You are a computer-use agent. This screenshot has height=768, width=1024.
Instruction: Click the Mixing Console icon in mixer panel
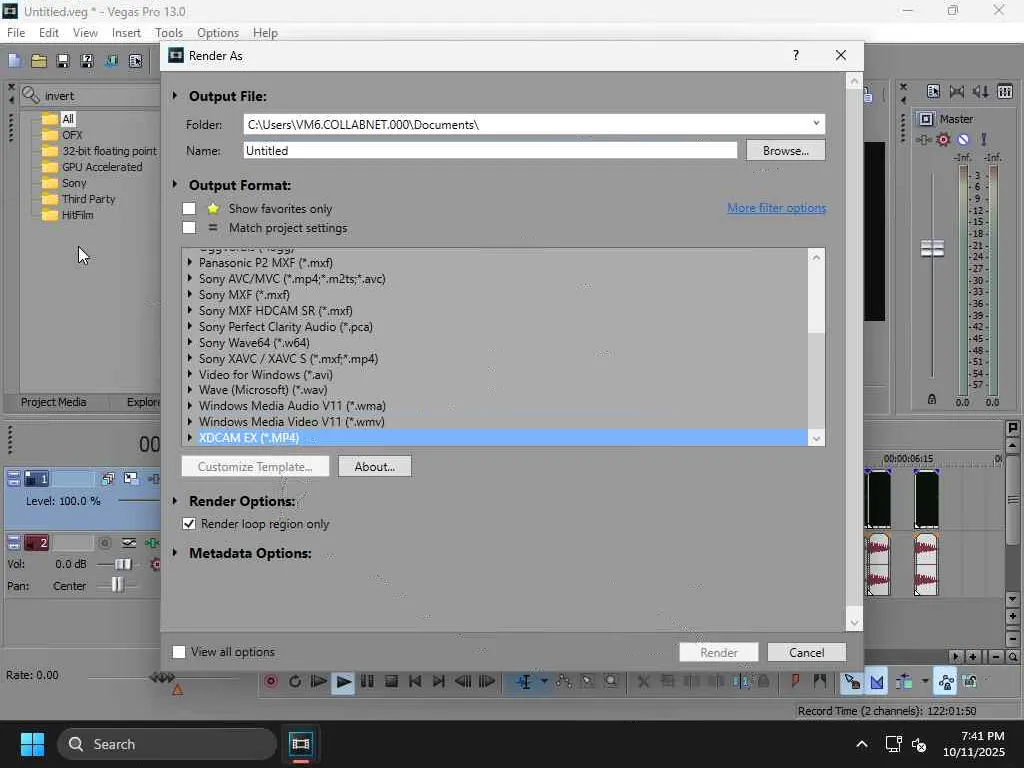[1005, 92]
